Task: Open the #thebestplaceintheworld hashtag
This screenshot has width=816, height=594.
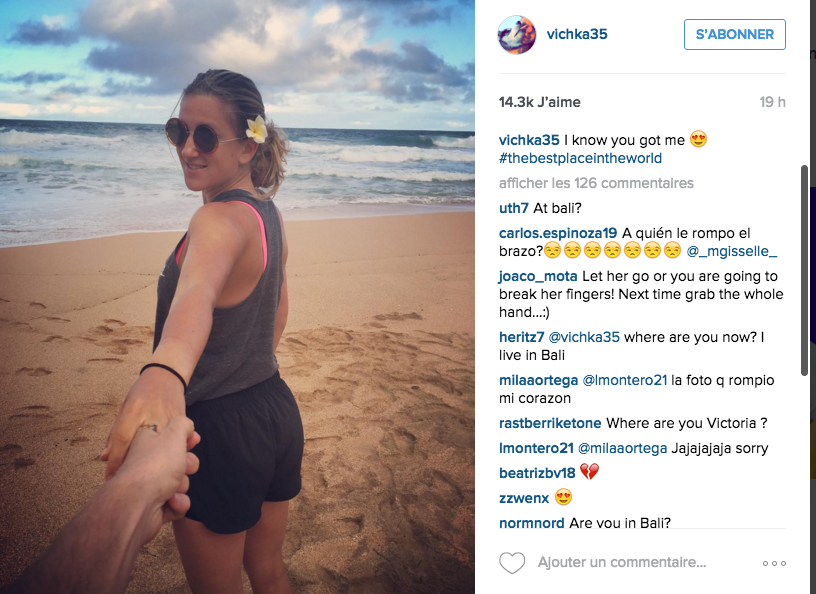Action: tap(580, 158)
